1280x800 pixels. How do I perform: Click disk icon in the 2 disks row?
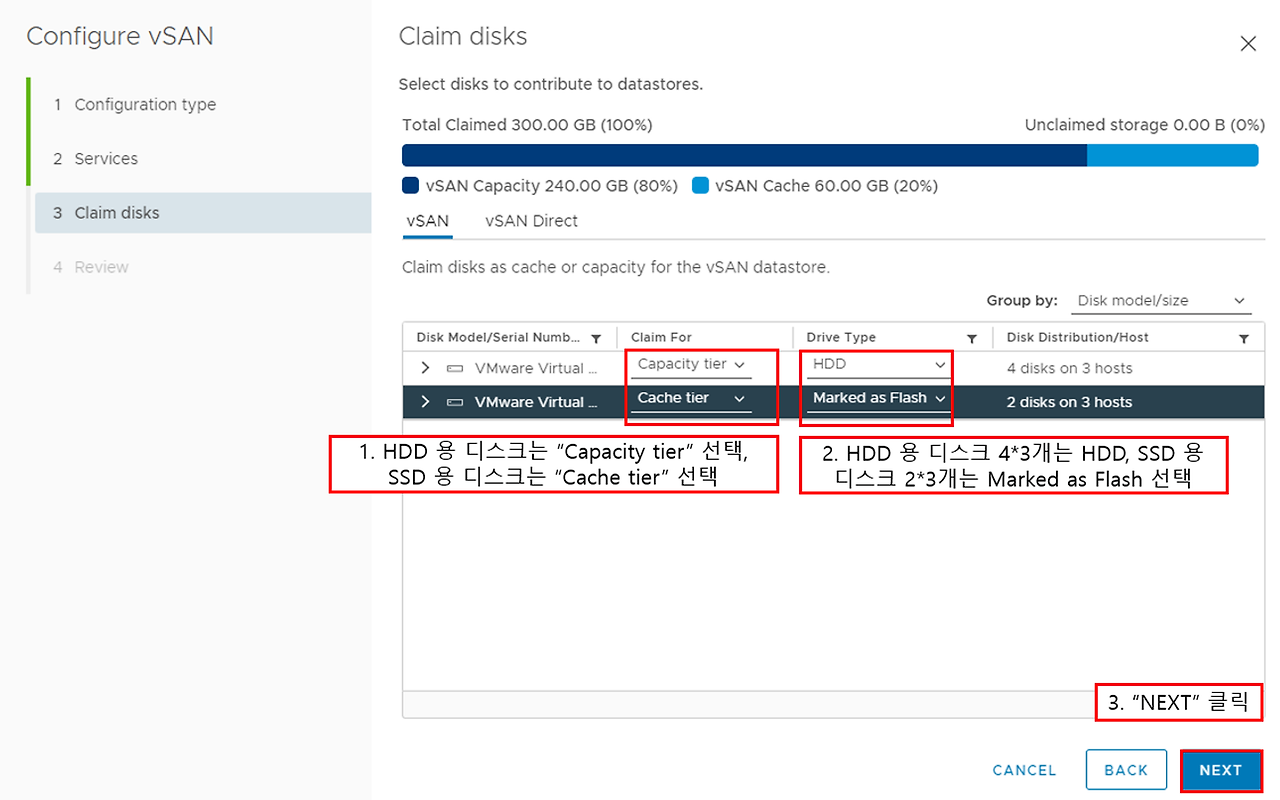tap(455, 402)
